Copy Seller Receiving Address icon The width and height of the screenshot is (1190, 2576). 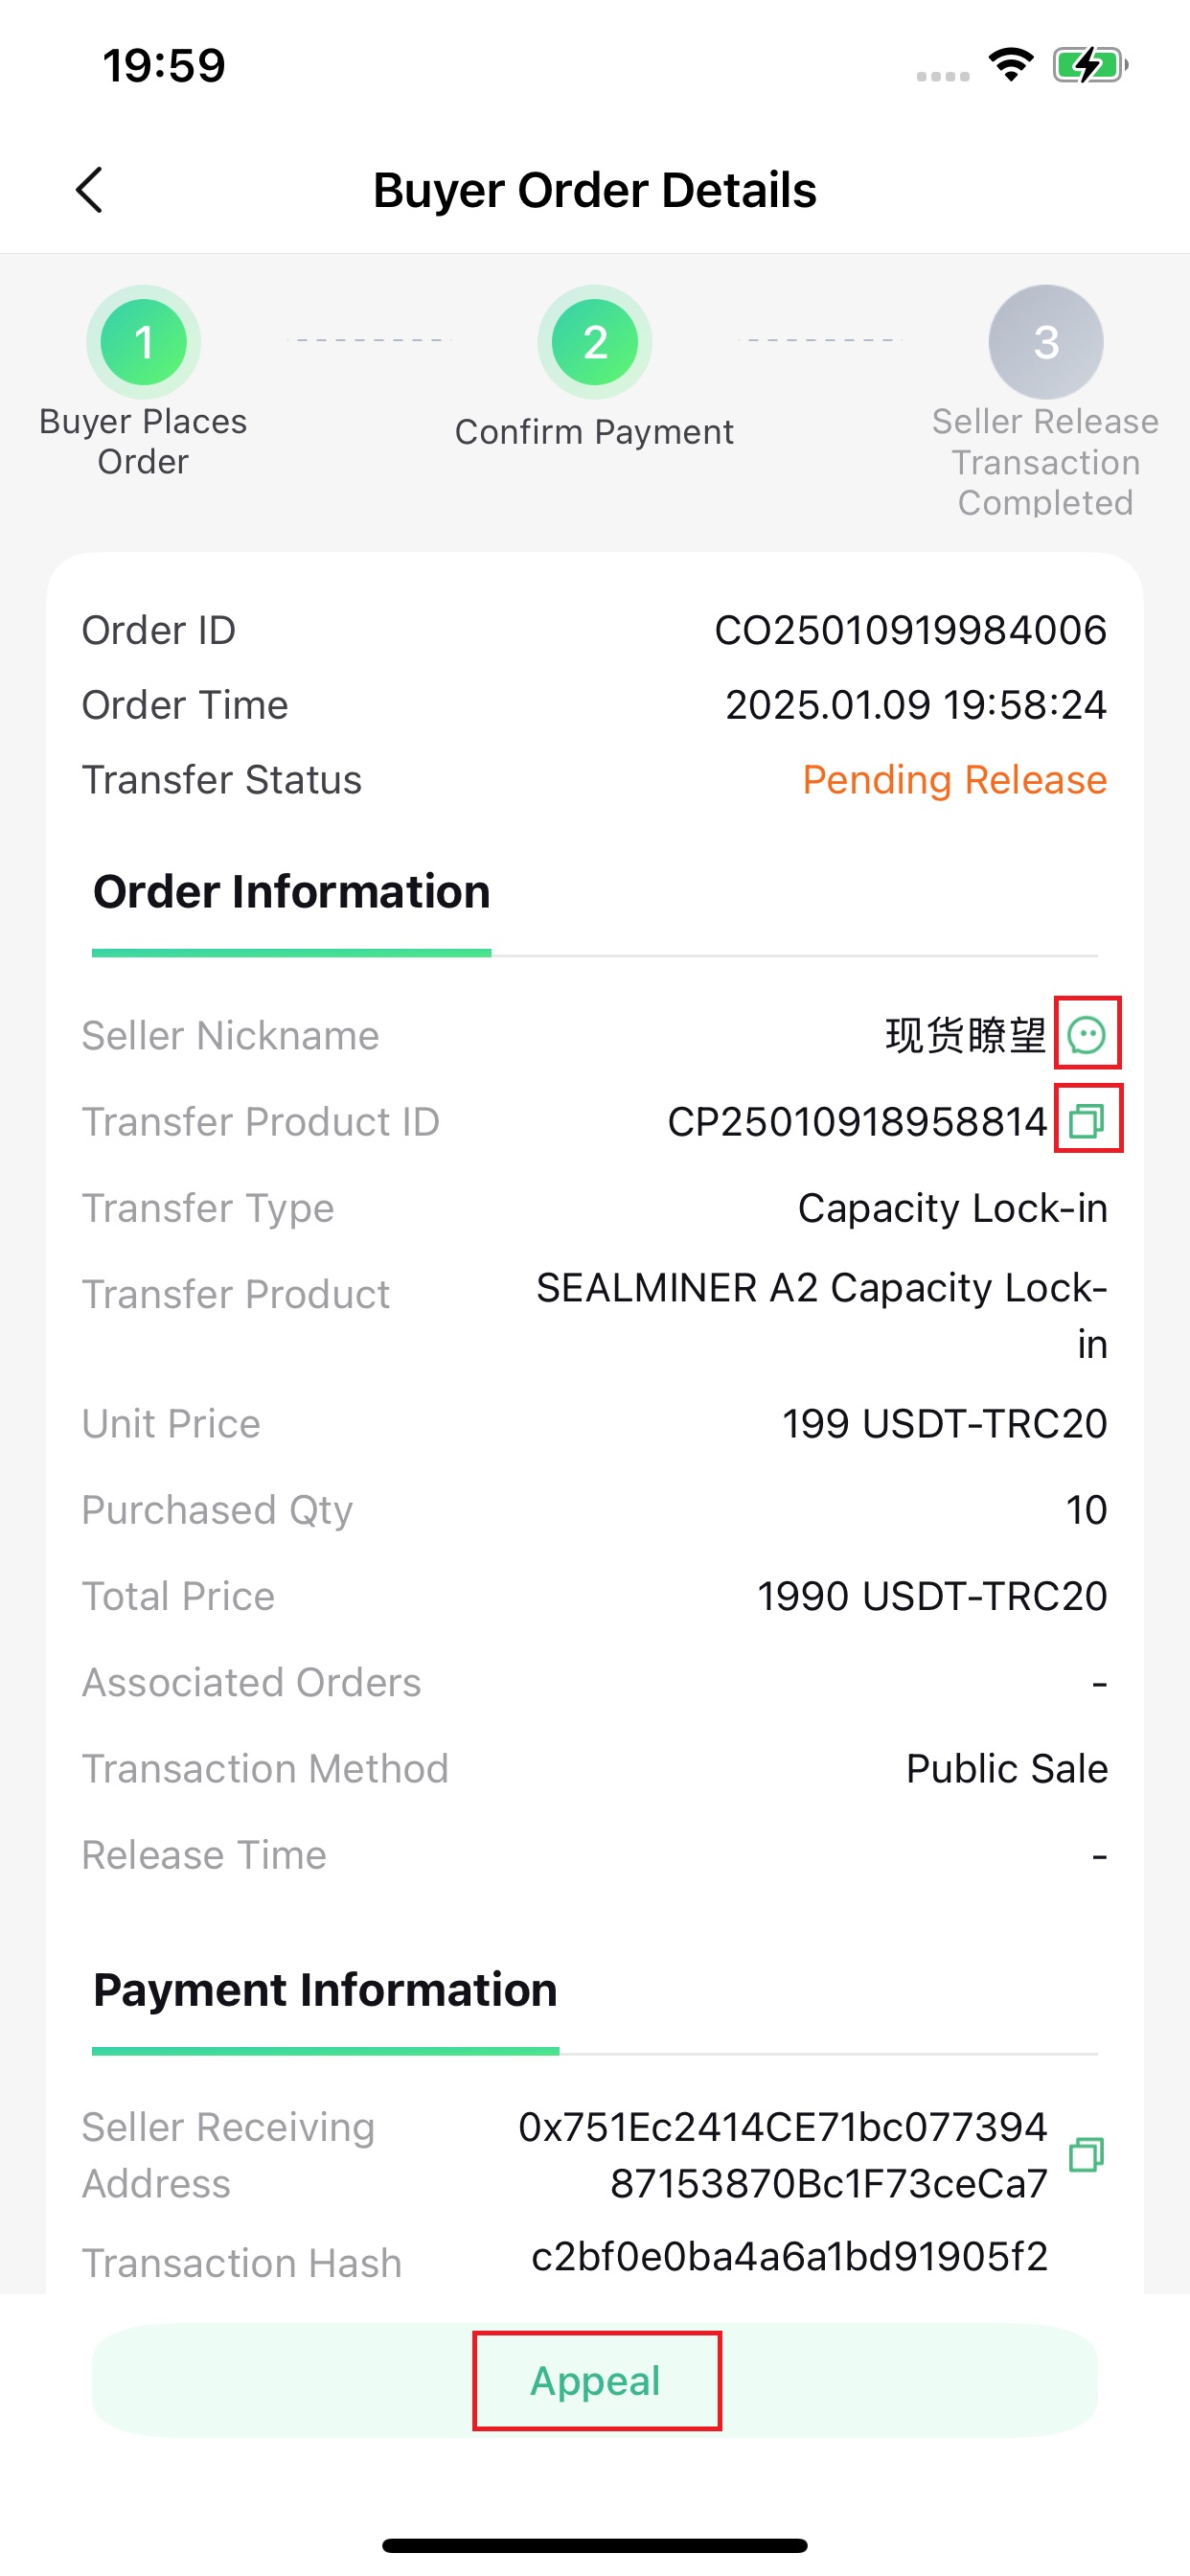click(x=1086, y=2154)
